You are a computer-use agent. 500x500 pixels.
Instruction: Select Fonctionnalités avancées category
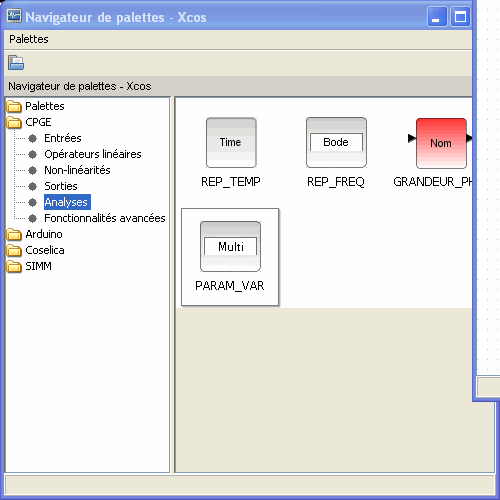(105, 218)
